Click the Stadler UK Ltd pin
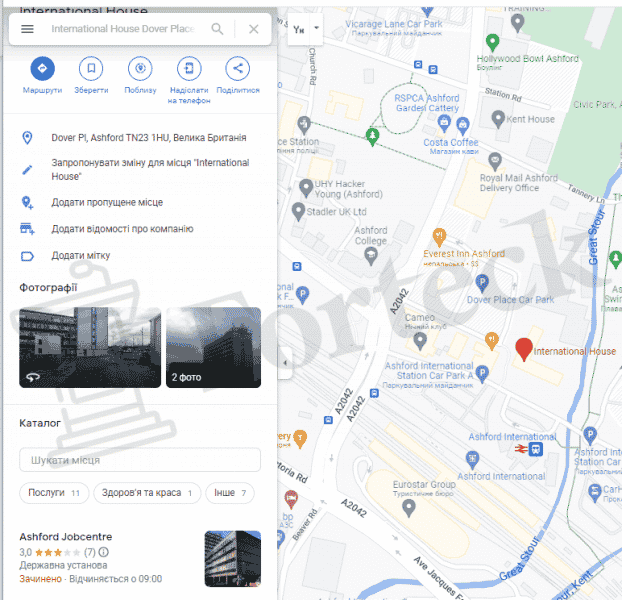 298,211
